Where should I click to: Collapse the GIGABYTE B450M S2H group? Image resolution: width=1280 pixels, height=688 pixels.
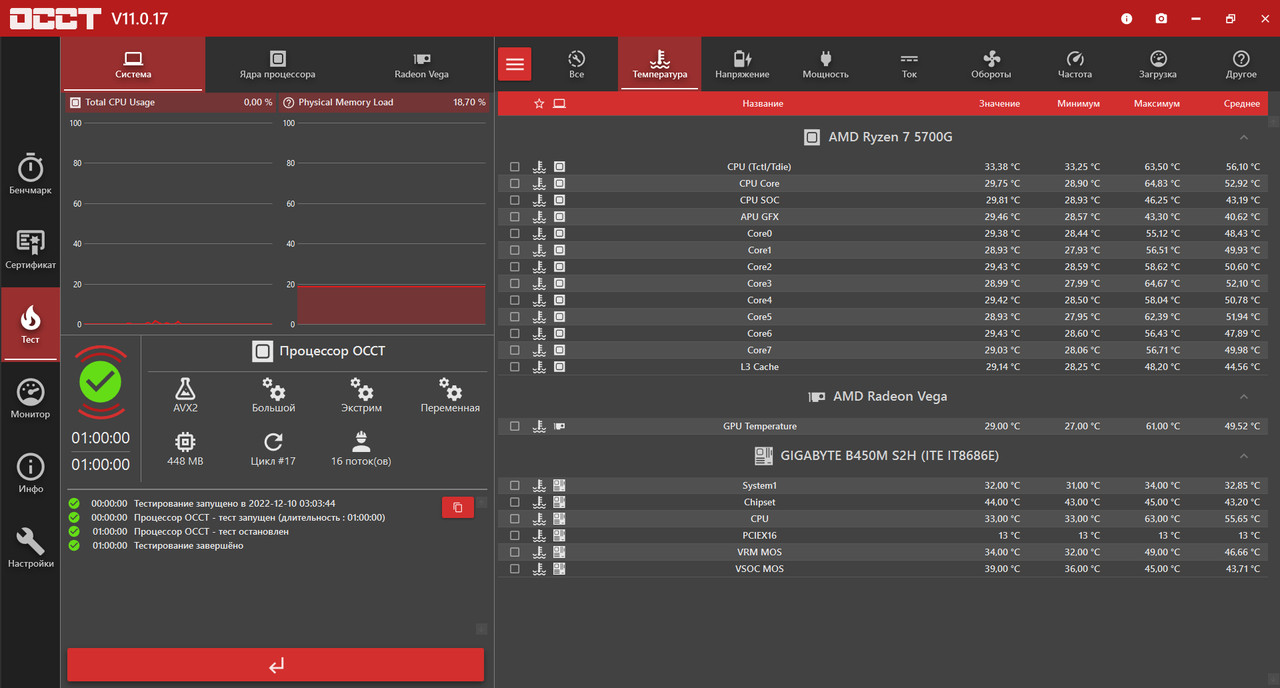pos(1244,456)
